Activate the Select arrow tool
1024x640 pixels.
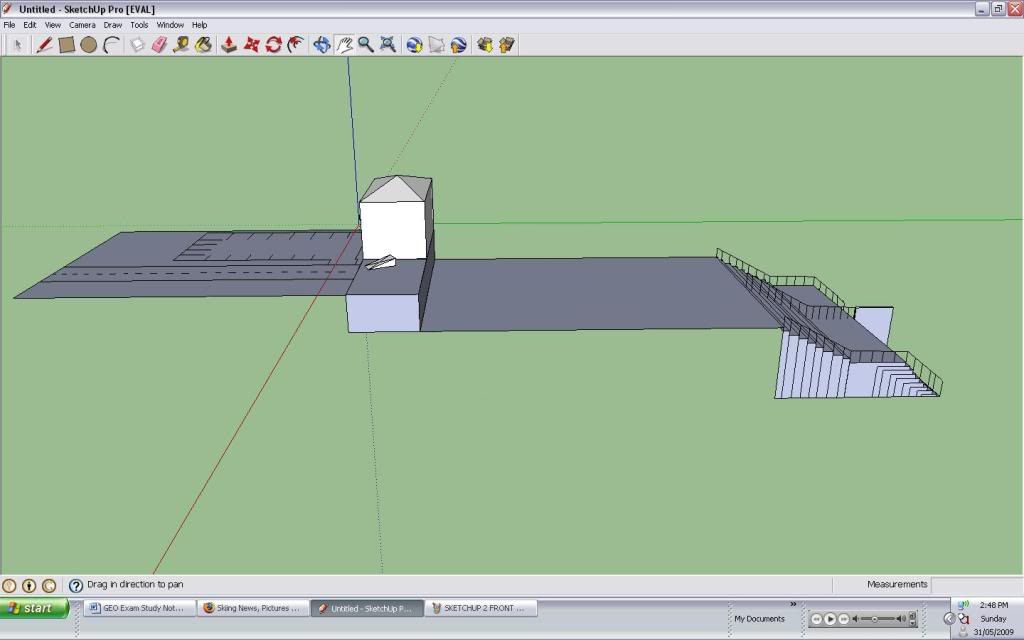click(18, 44)
